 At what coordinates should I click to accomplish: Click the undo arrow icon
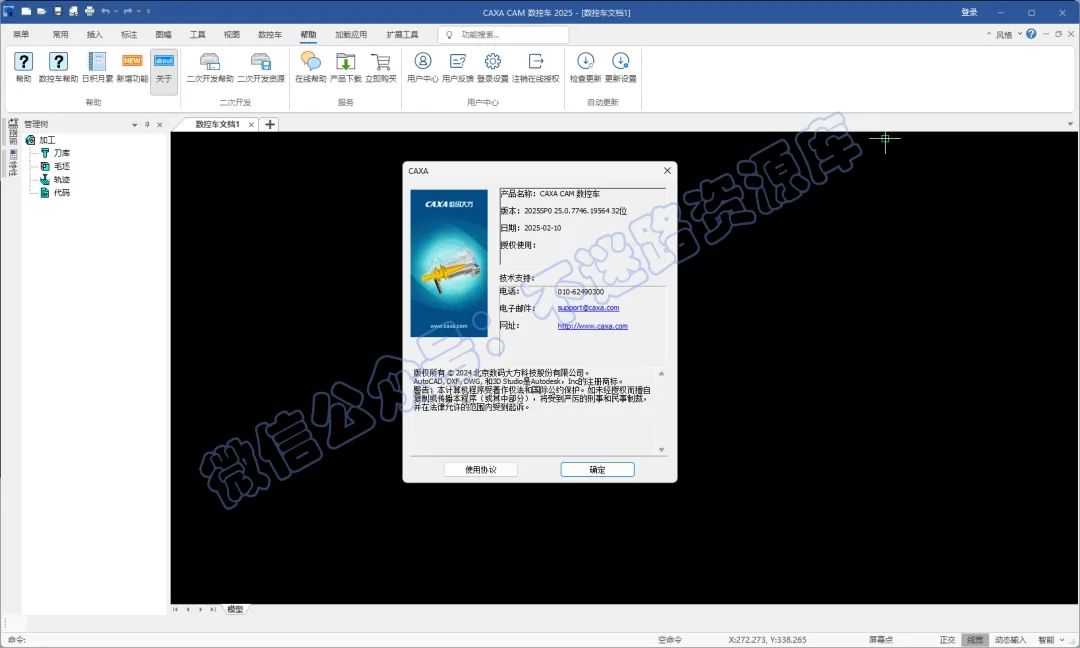pos(105,12)
